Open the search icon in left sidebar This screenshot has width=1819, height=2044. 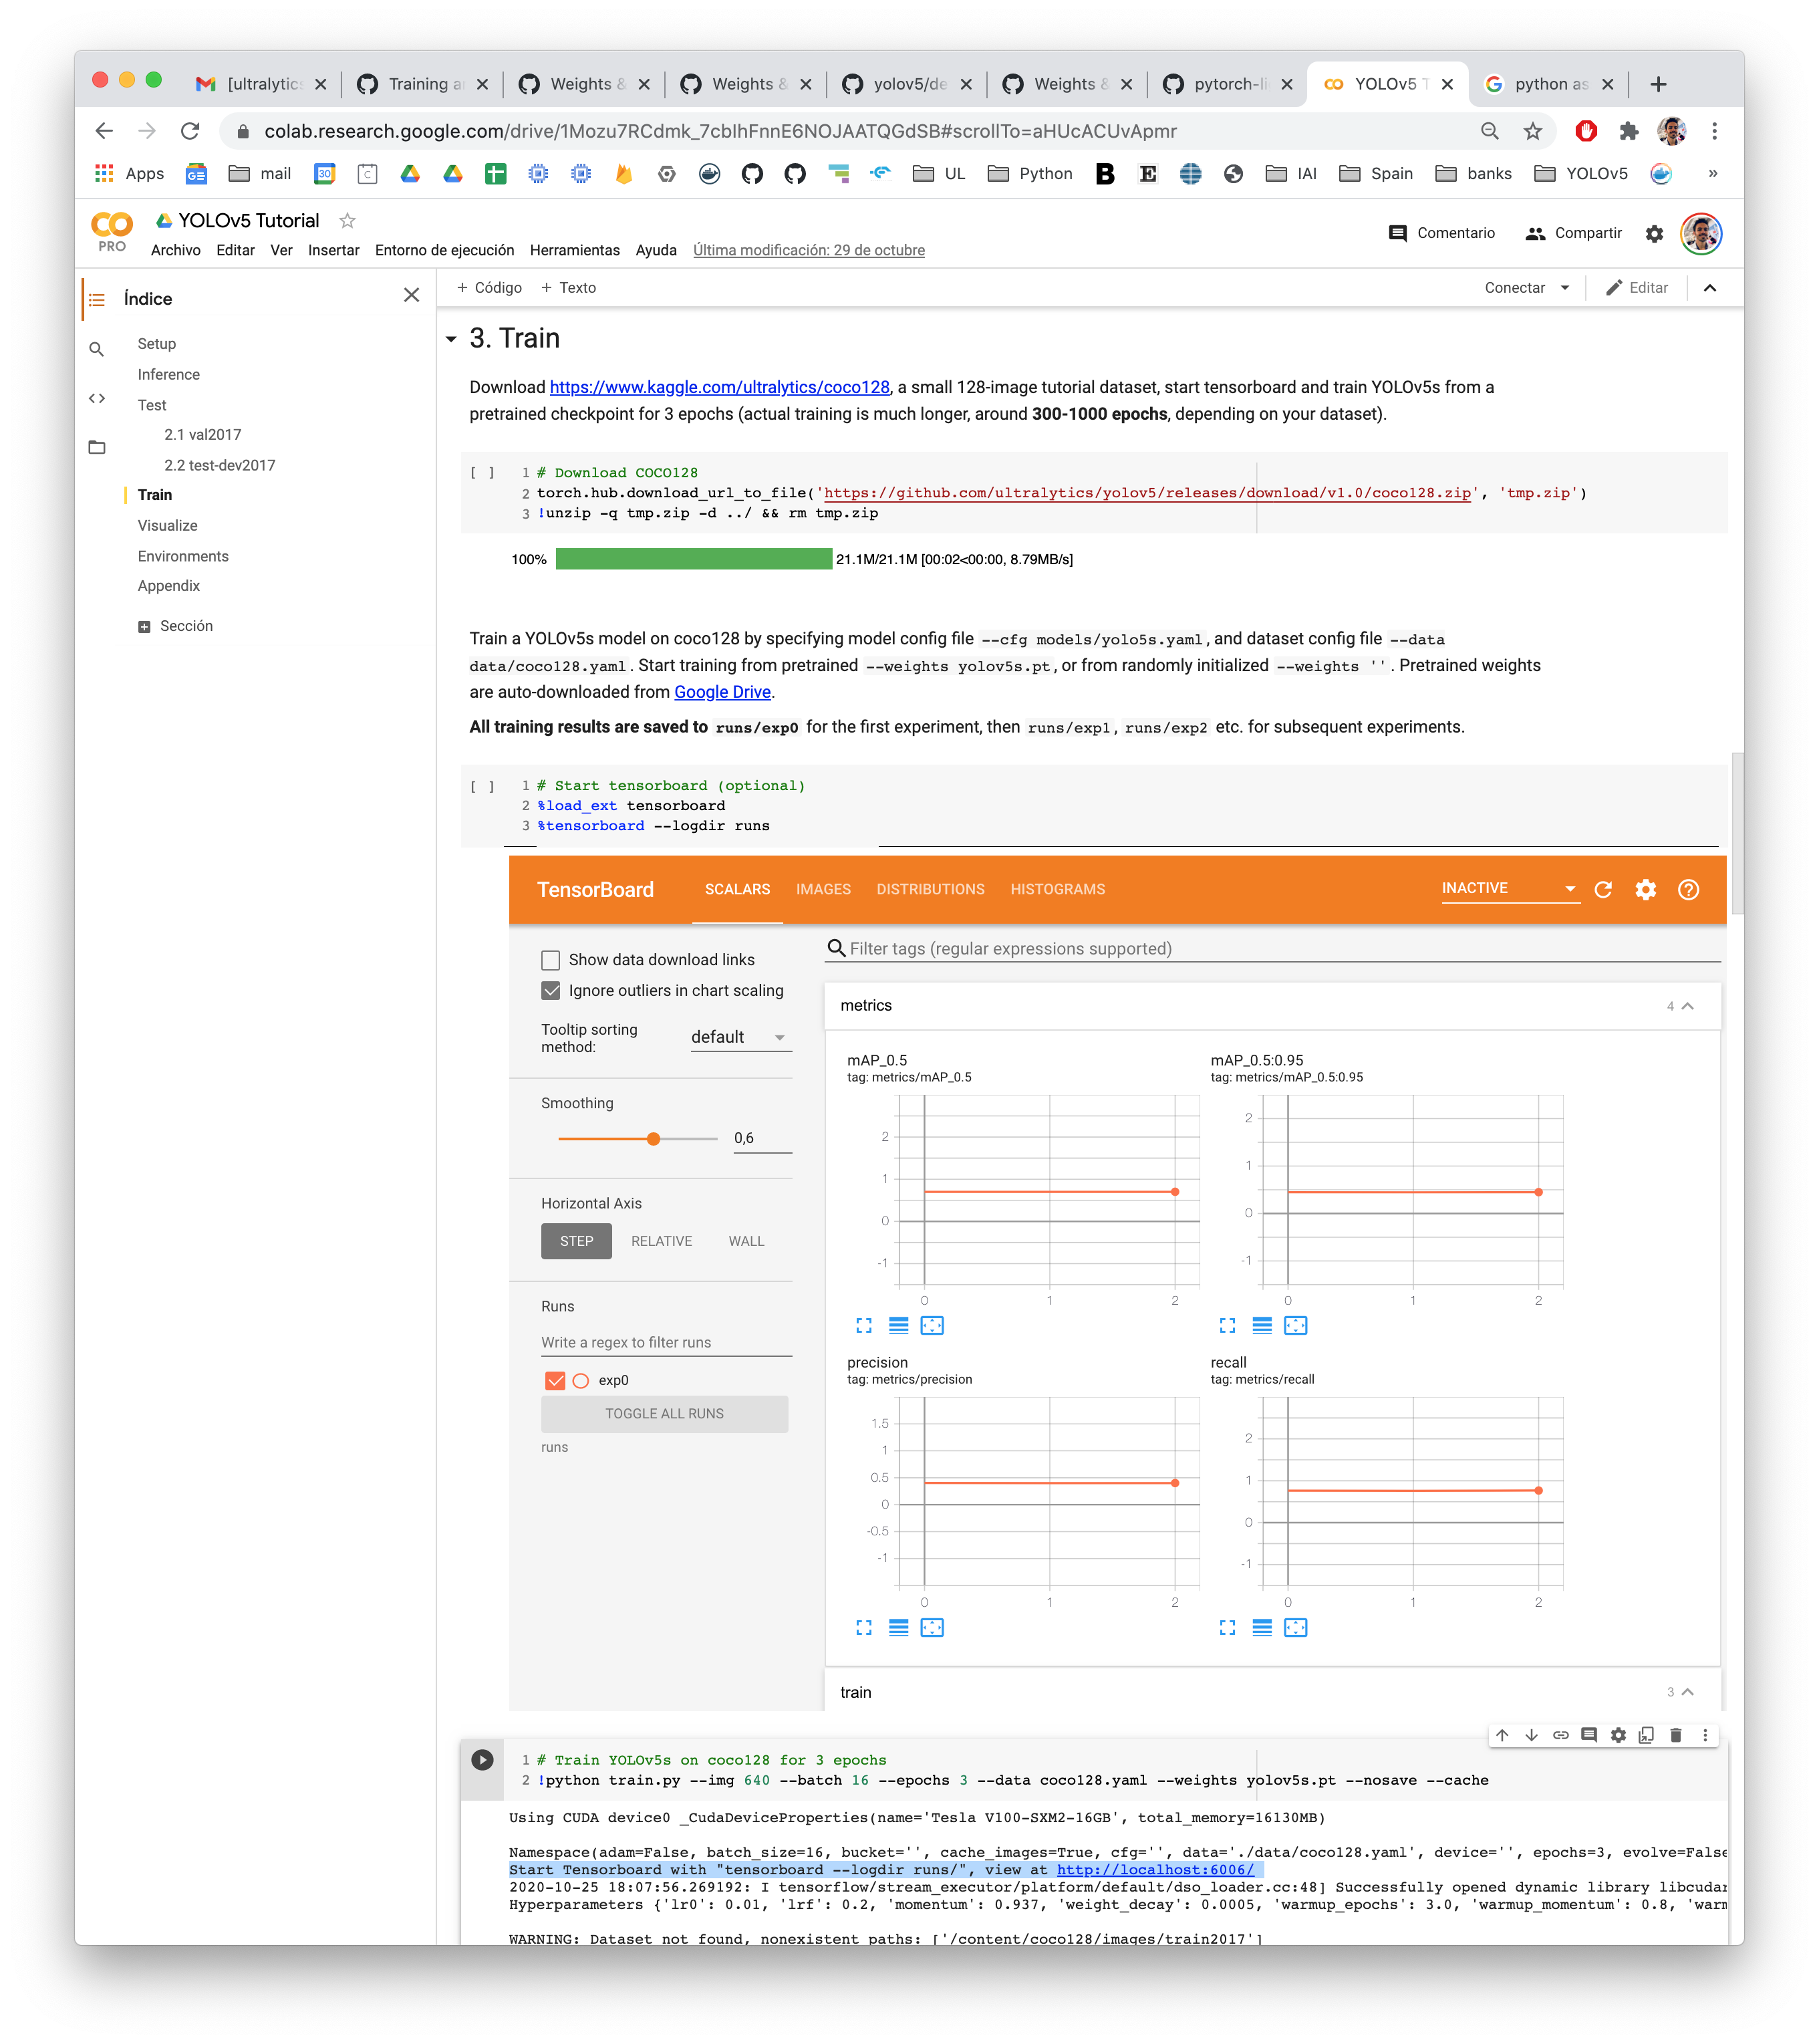[97, 349]
